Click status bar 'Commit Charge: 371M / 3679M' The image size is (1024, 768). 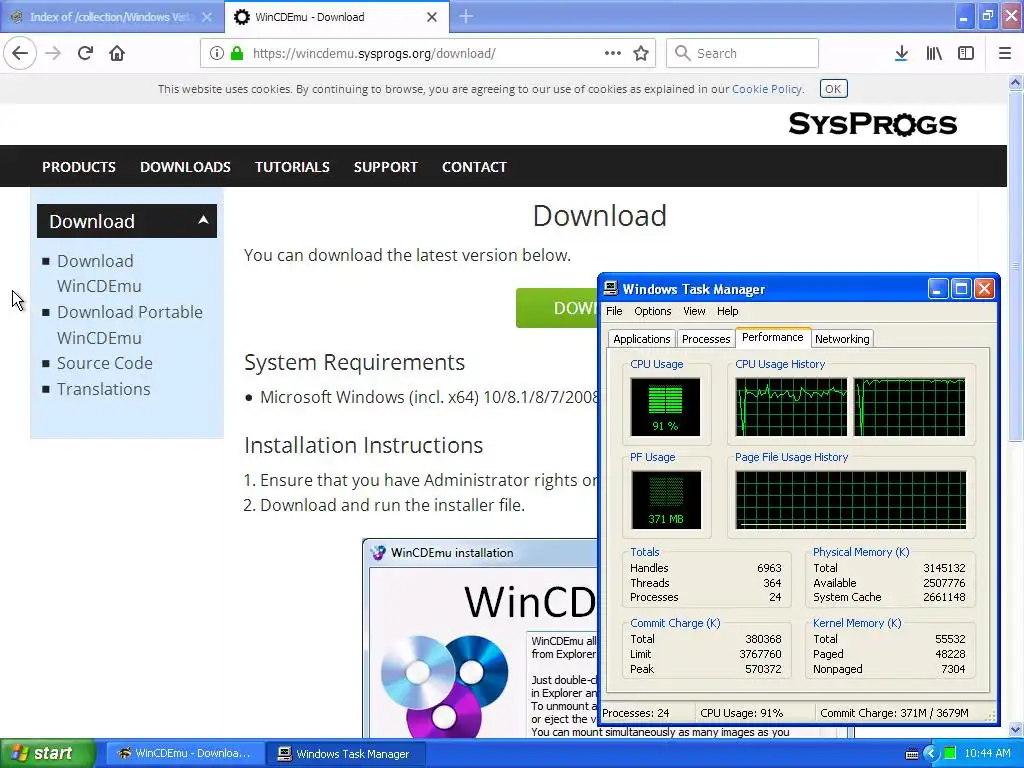[x=894, y=713]
